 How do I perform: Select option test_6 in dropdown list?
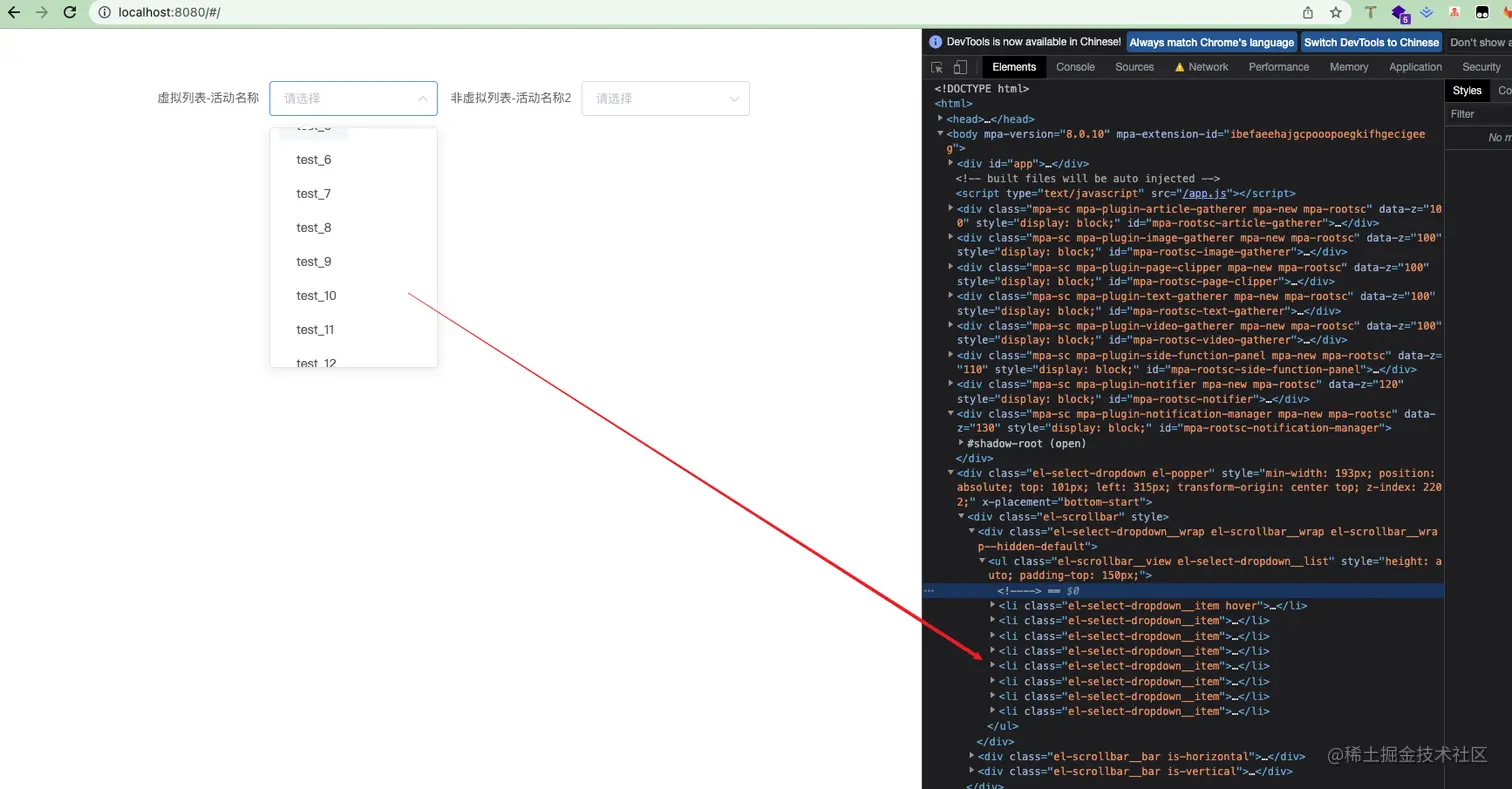tap(353, 160)
